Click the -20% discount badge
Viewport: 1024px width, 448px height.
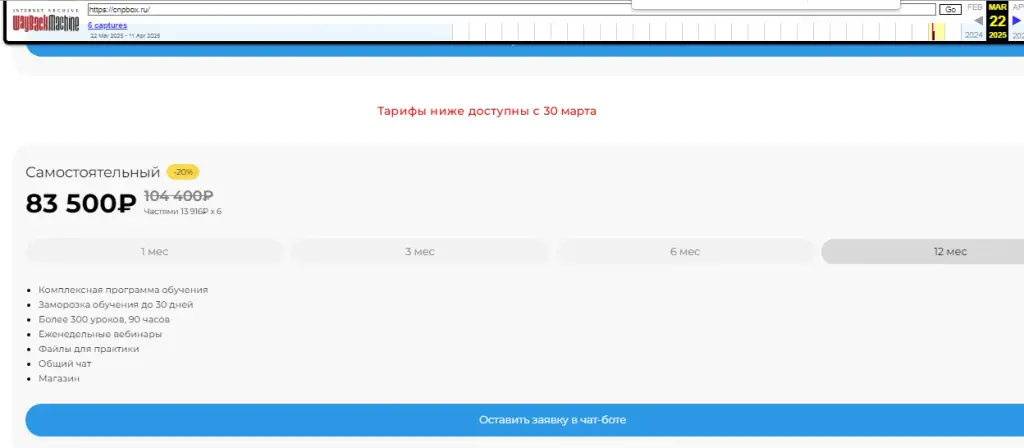(x=183, y=172)
